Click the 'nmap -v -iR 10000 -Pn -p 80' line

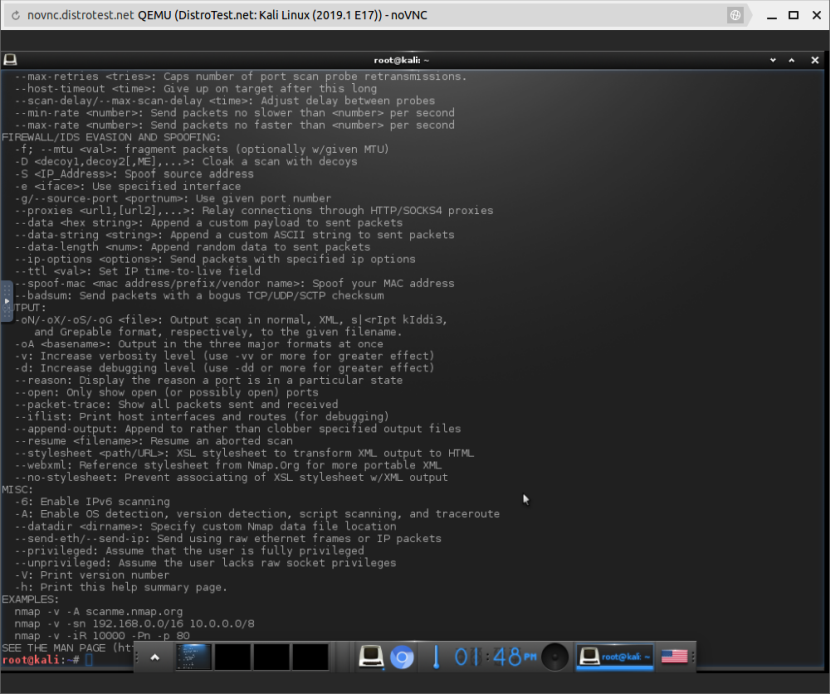pyautogui.click(x=102, y=635)
